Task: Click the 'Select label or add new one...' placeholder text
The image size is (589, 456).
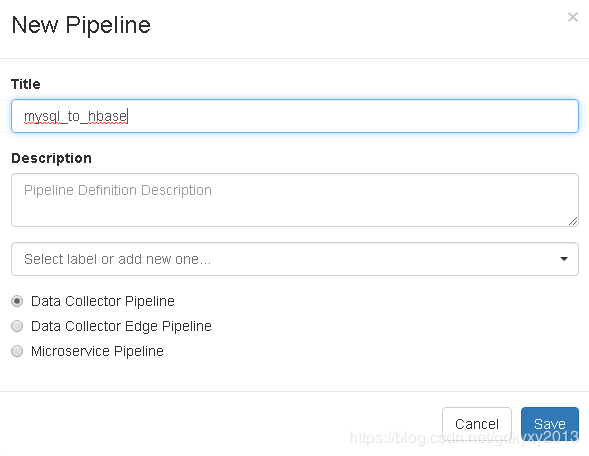Action: [x=117, y=259]
